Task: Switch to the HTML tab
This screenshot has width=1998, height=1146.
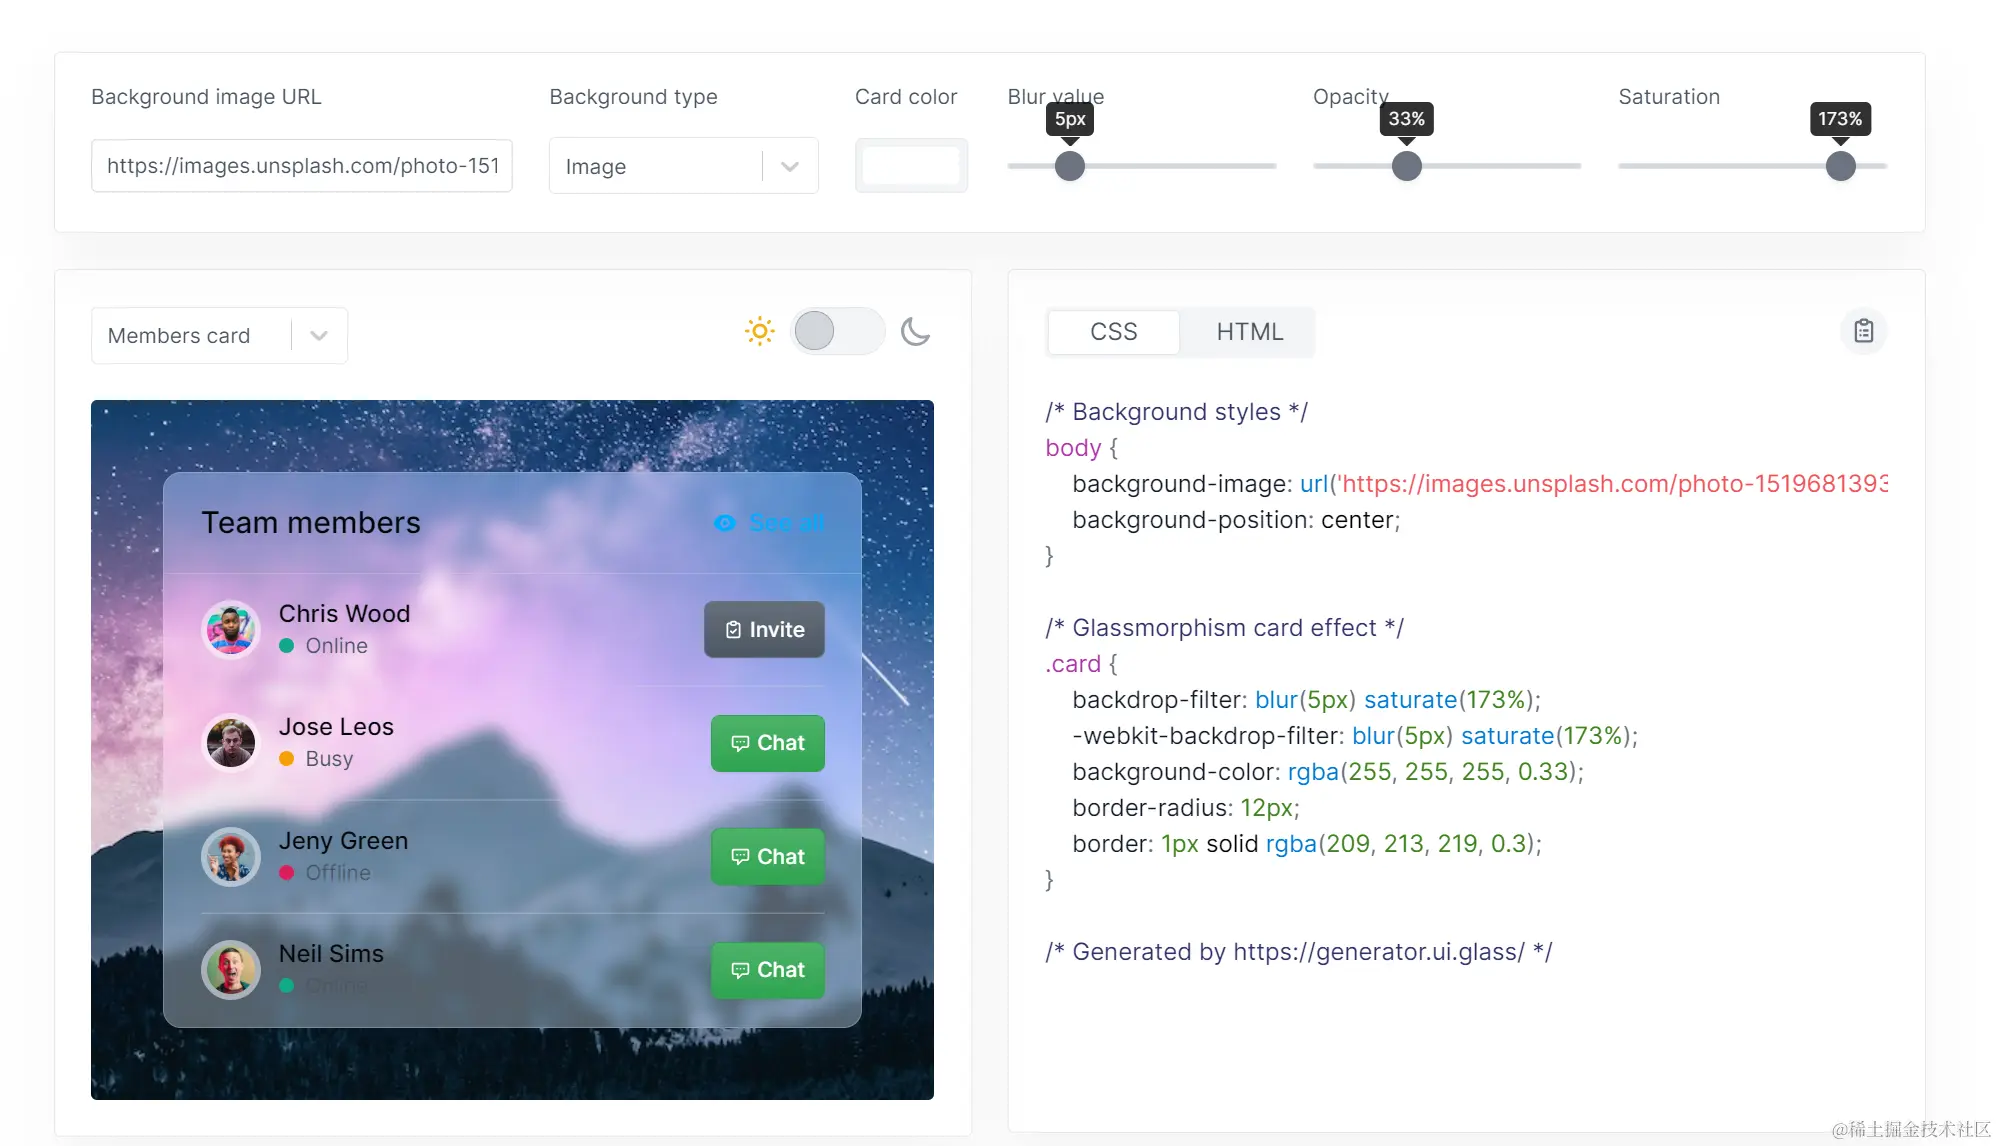Action: [1249, 332]
